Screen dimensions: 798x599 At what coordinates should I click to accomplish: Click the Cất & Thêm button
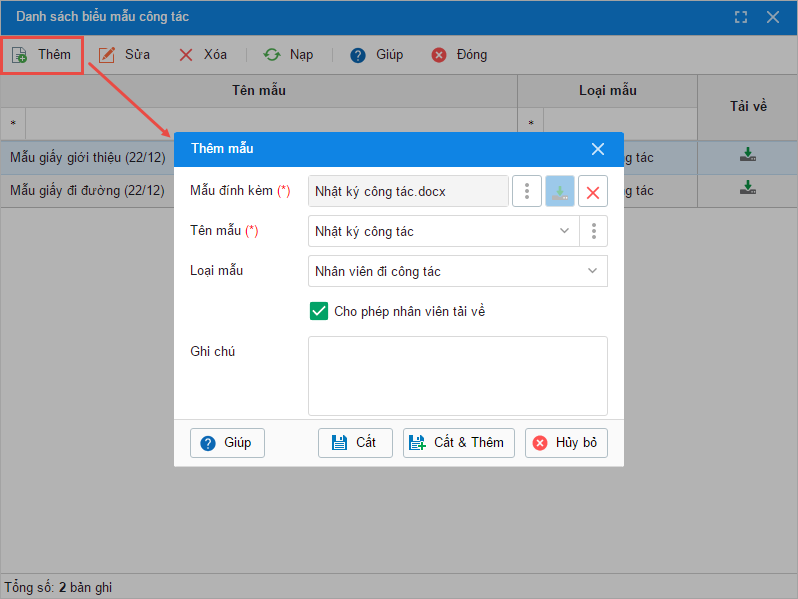(459, 442)
